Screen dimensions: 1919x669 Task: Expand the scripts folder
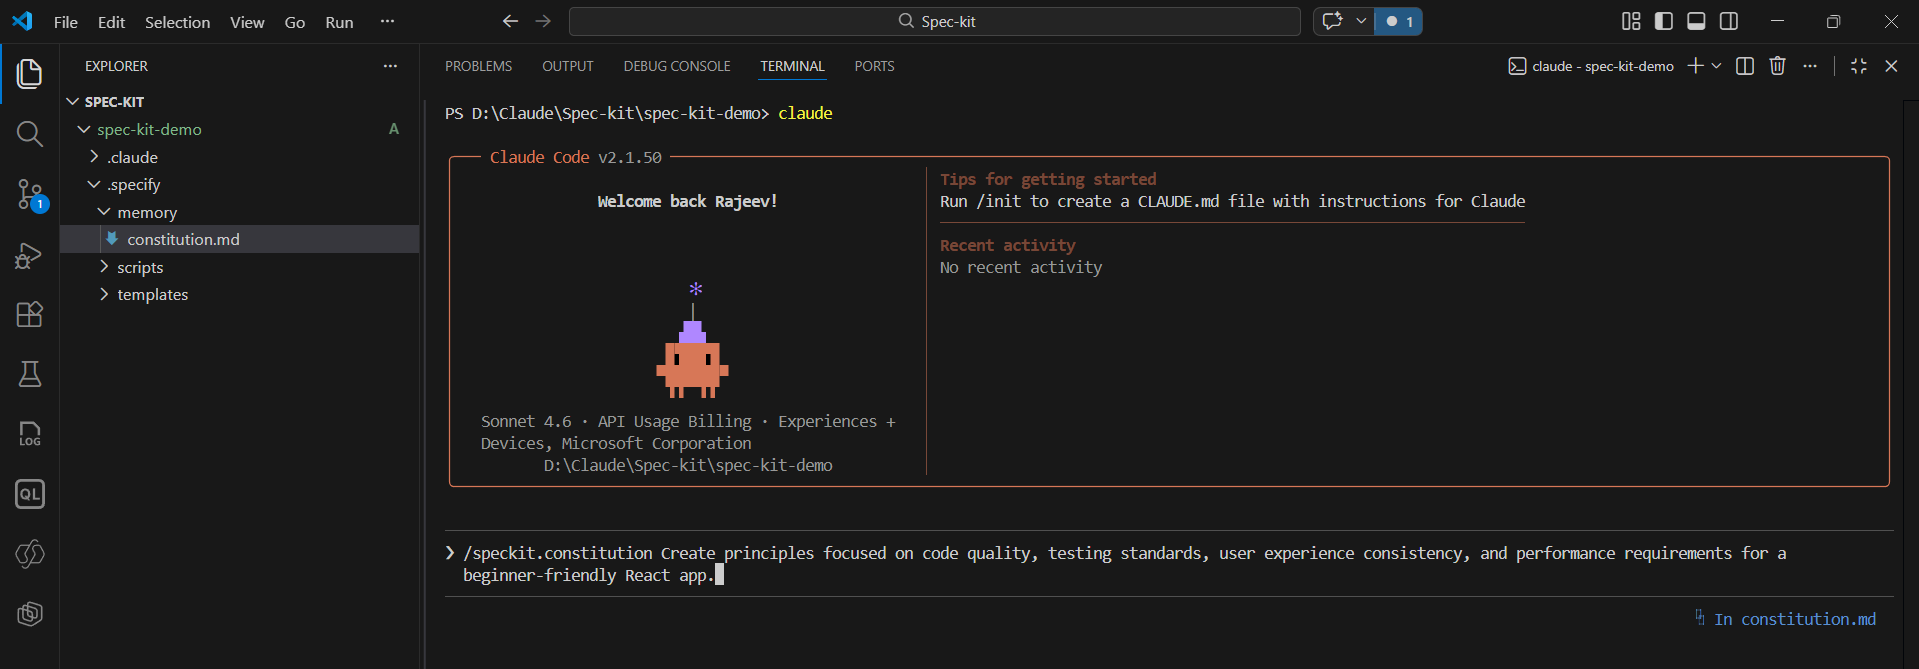click(x=140, y=267)
